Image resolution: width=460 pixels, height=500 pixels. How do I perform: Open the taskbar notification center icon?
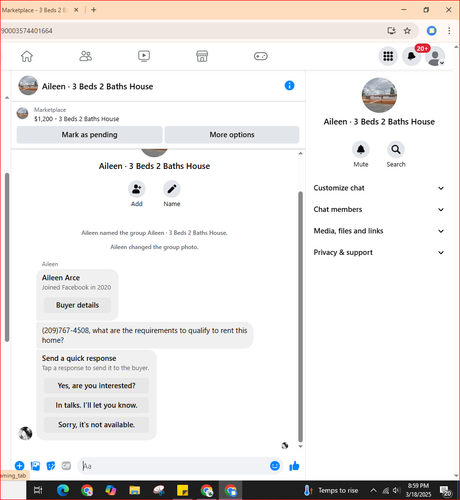(x=446, y=491)
